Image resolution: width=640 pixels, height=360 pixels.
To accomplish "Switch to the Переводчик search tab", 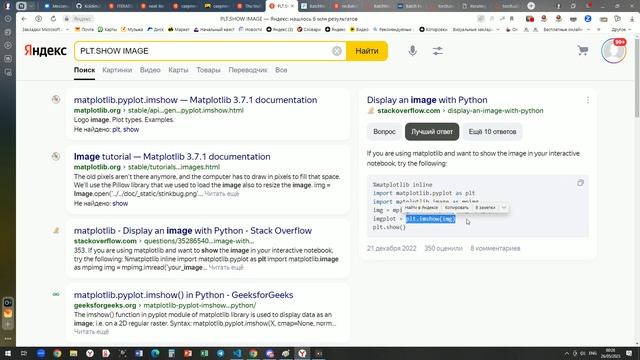I will coord(248,70).
